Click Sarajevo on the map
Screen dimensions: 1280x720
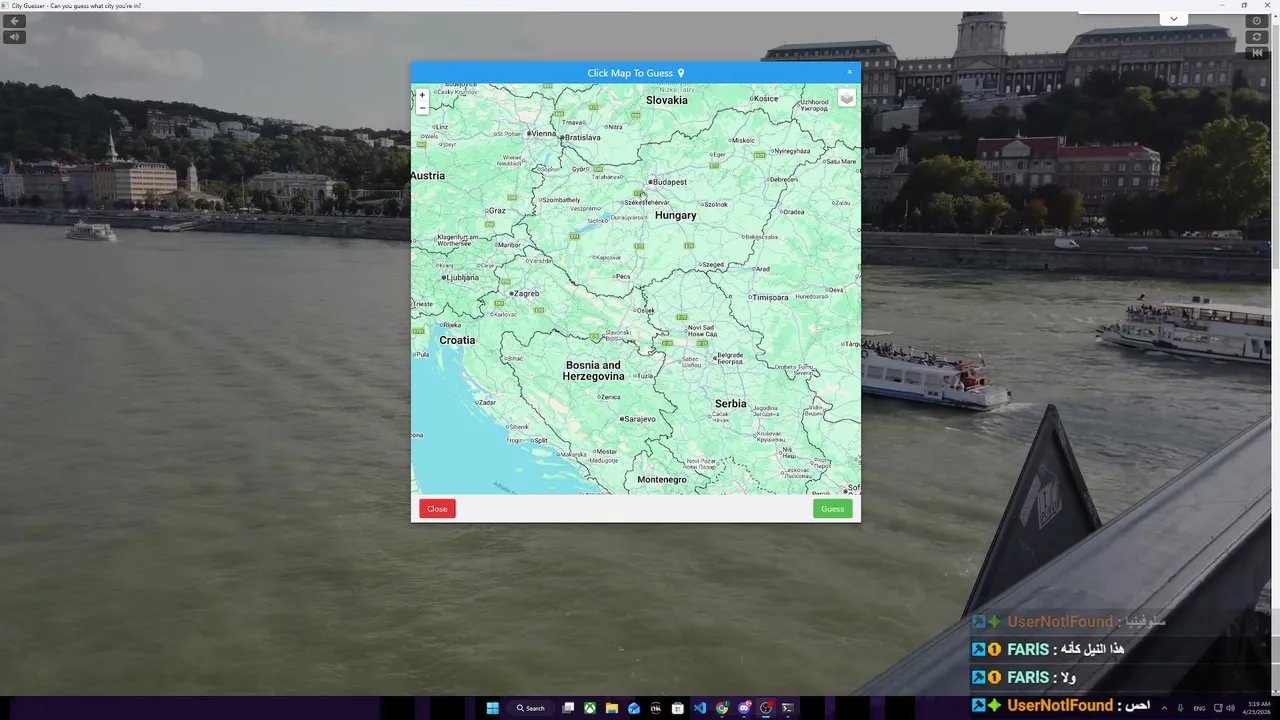pyautogui.click(x=638, y=419)
